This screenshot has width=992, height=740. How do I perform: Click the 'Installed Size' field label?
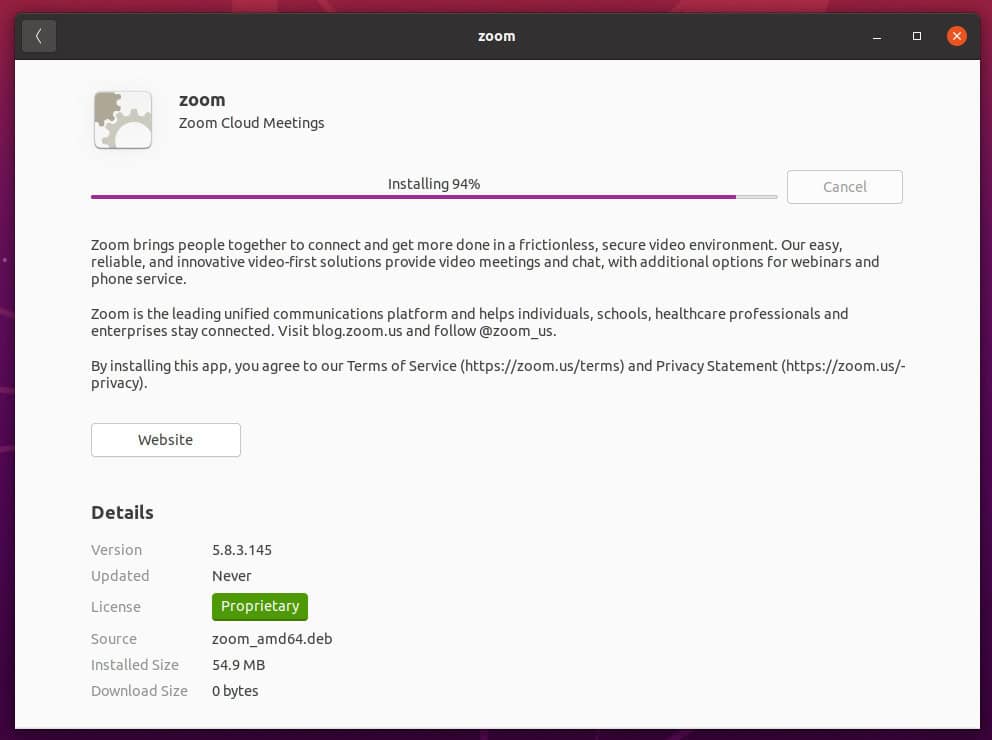click(135, 665)
